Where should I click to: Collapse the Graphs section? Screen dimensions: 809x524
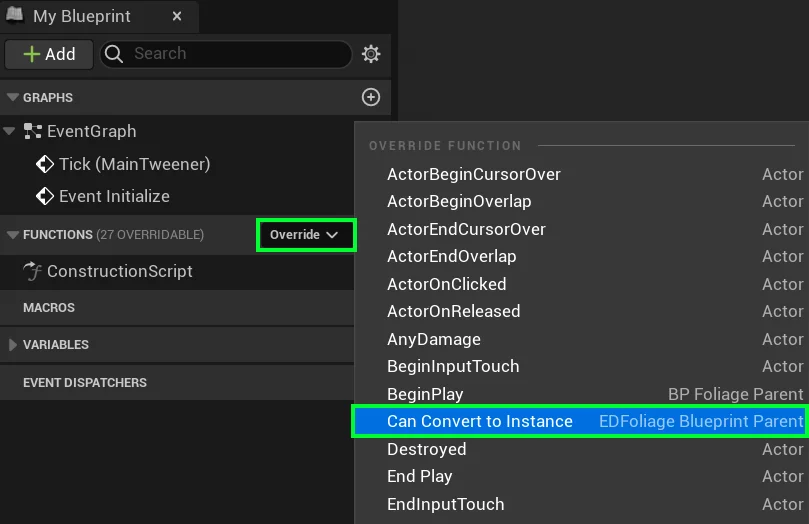(13, 98)
